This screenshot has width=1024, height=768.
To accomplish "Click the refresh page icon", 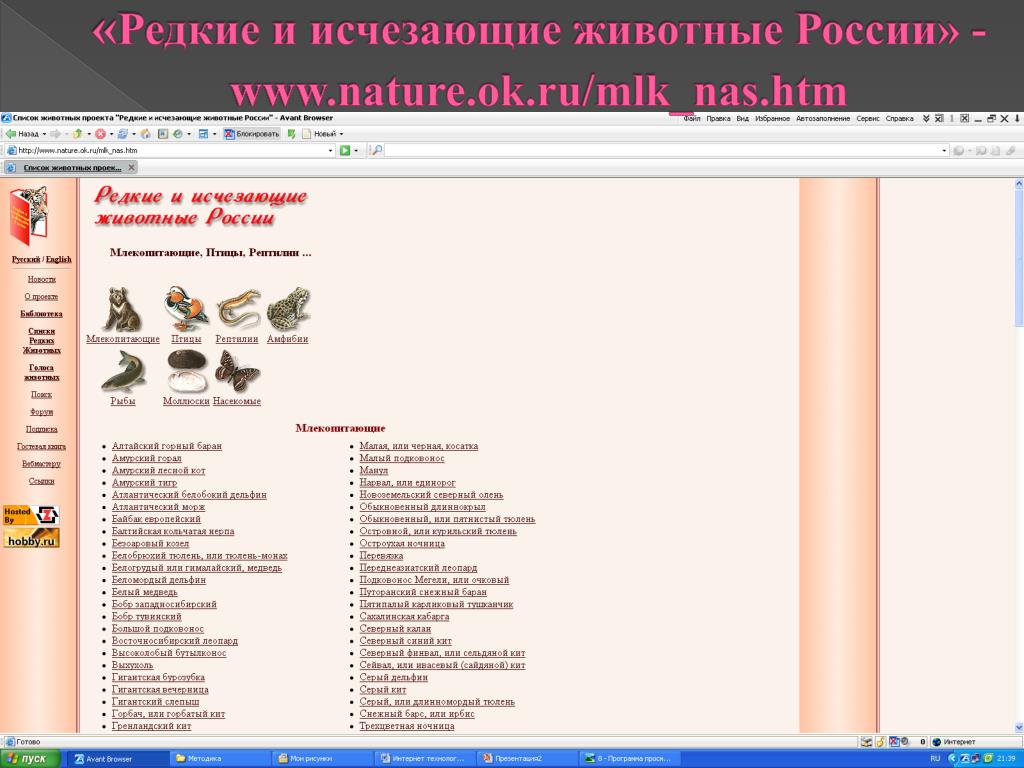I will click(x=122, y=134).
